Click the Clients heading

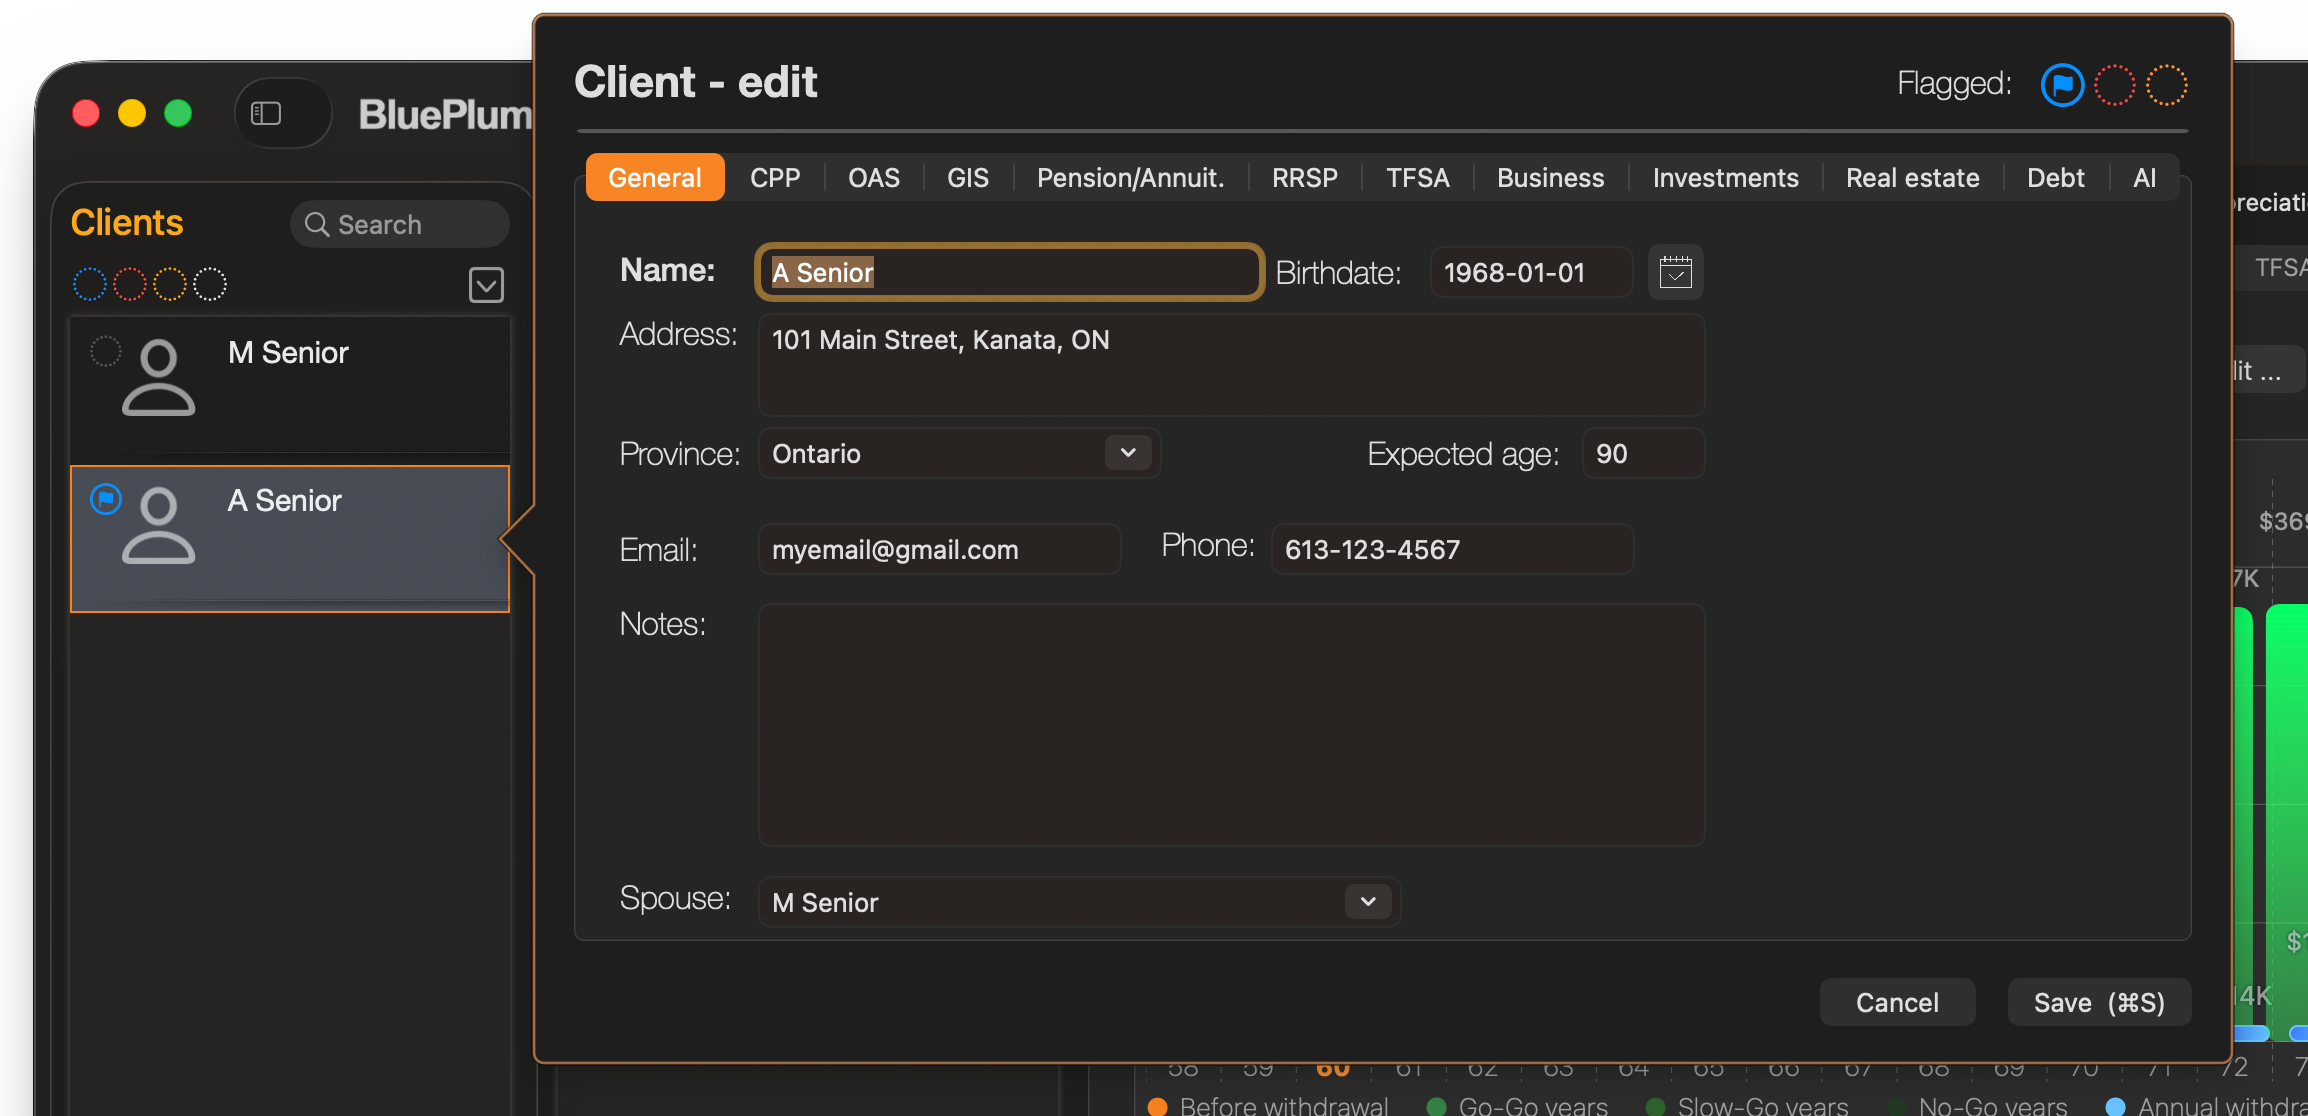point(127,222)
